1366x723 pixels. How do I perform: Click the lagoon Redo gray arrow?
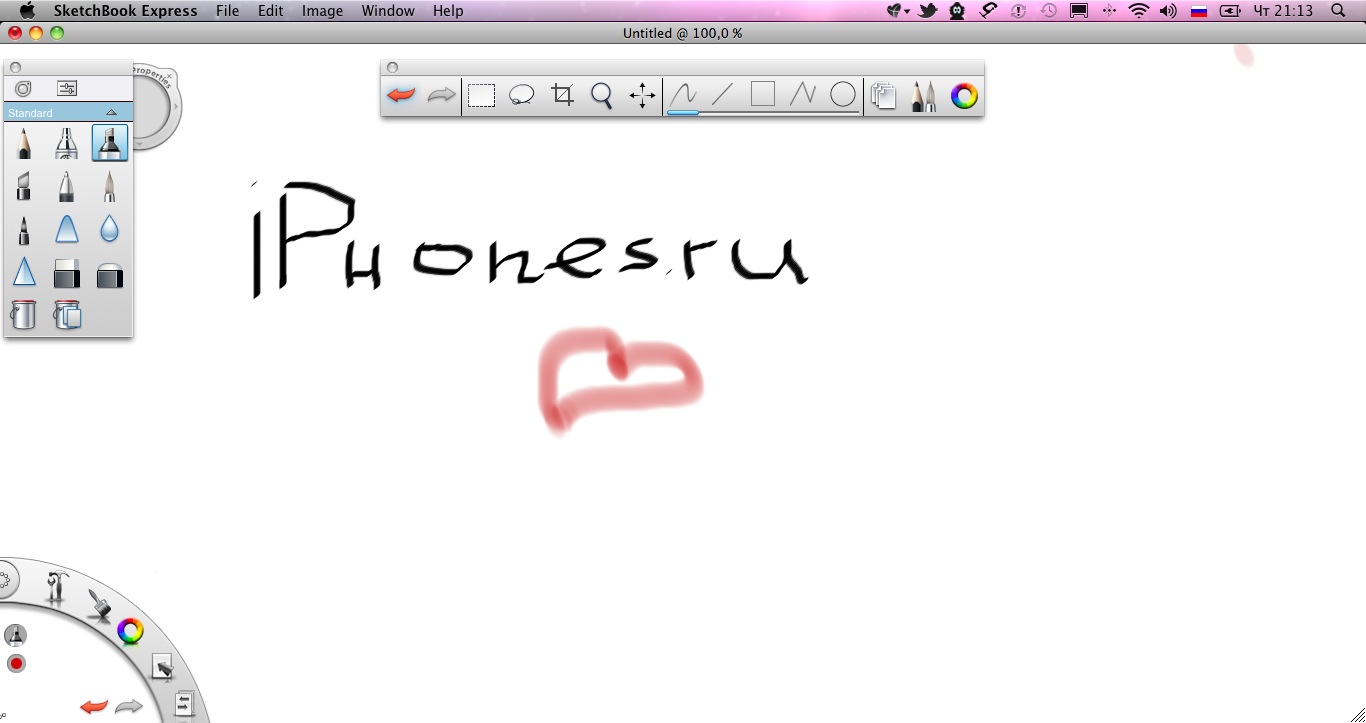point(128,707)
